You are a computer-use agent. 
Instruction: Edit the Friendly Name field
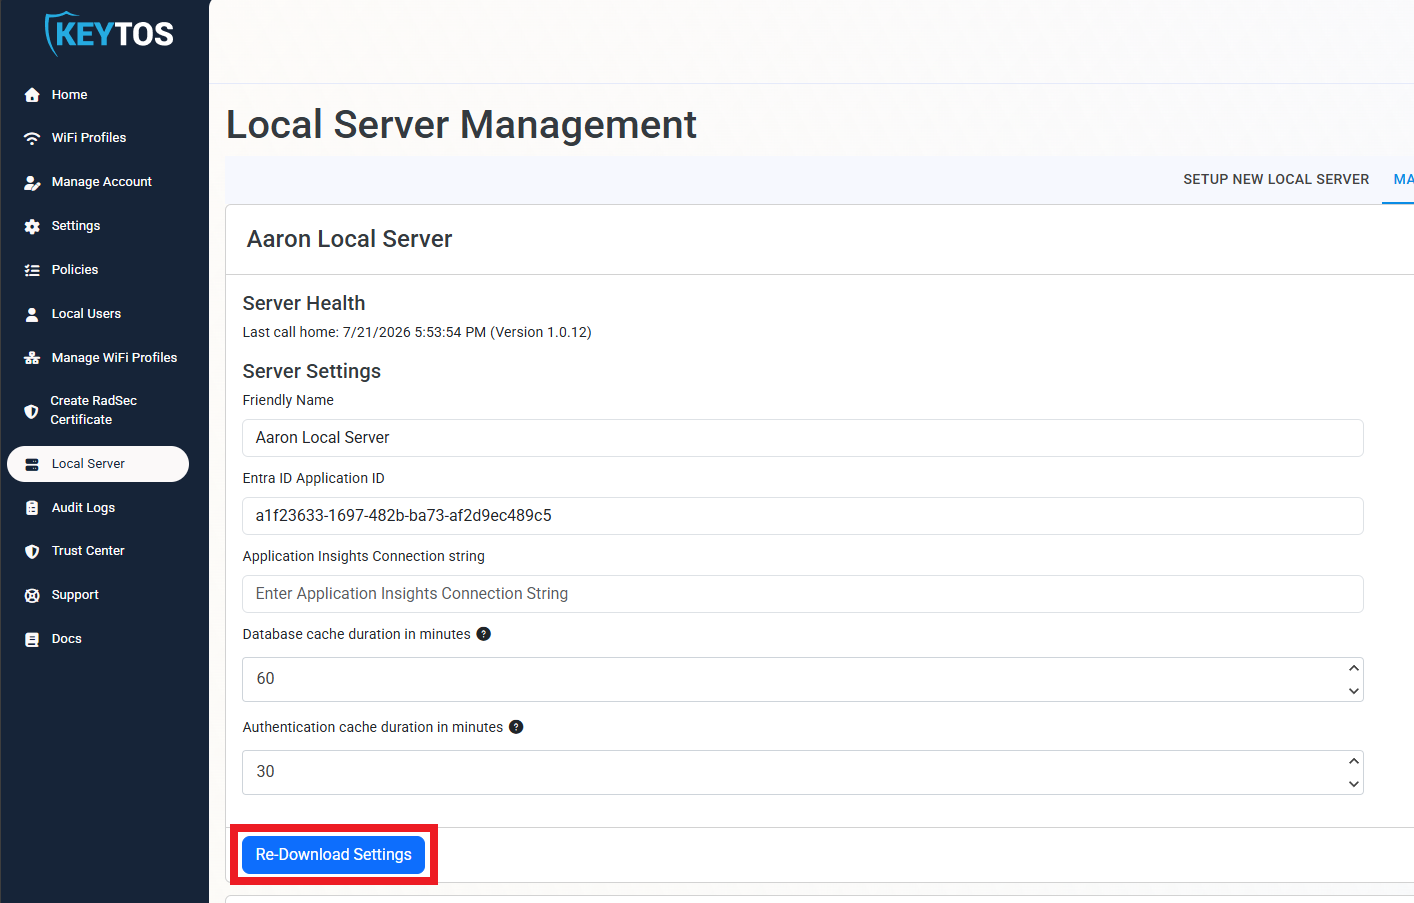803,438
